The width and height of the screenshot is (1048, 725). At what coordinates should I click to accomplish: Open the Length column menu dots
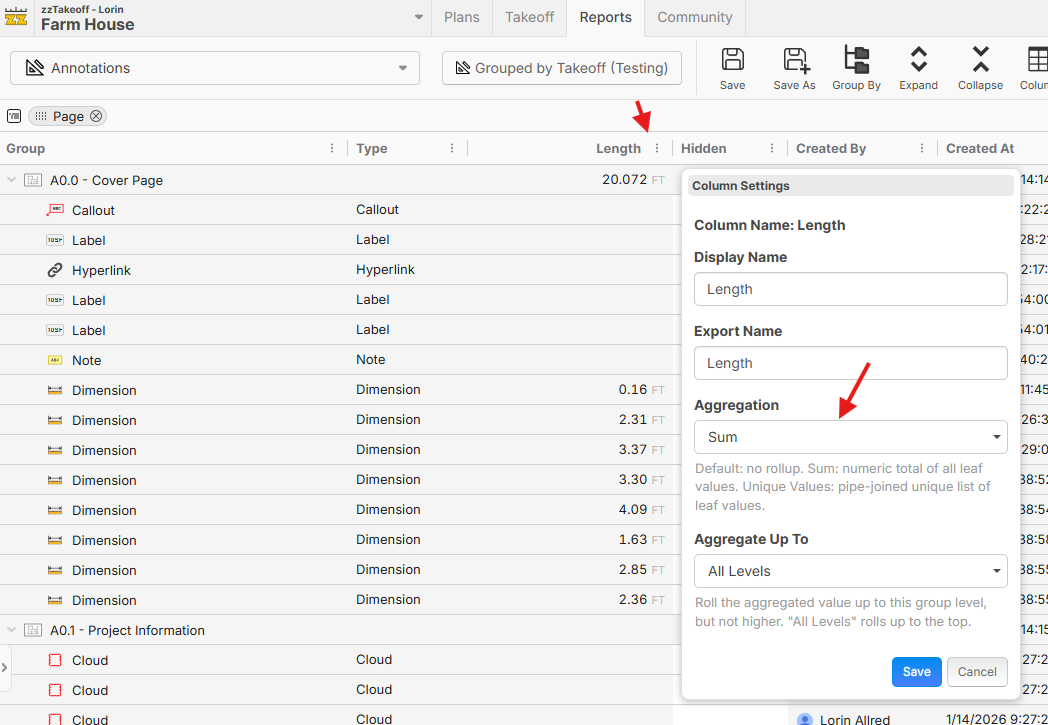pyautogui.click(x=657, y=148)
